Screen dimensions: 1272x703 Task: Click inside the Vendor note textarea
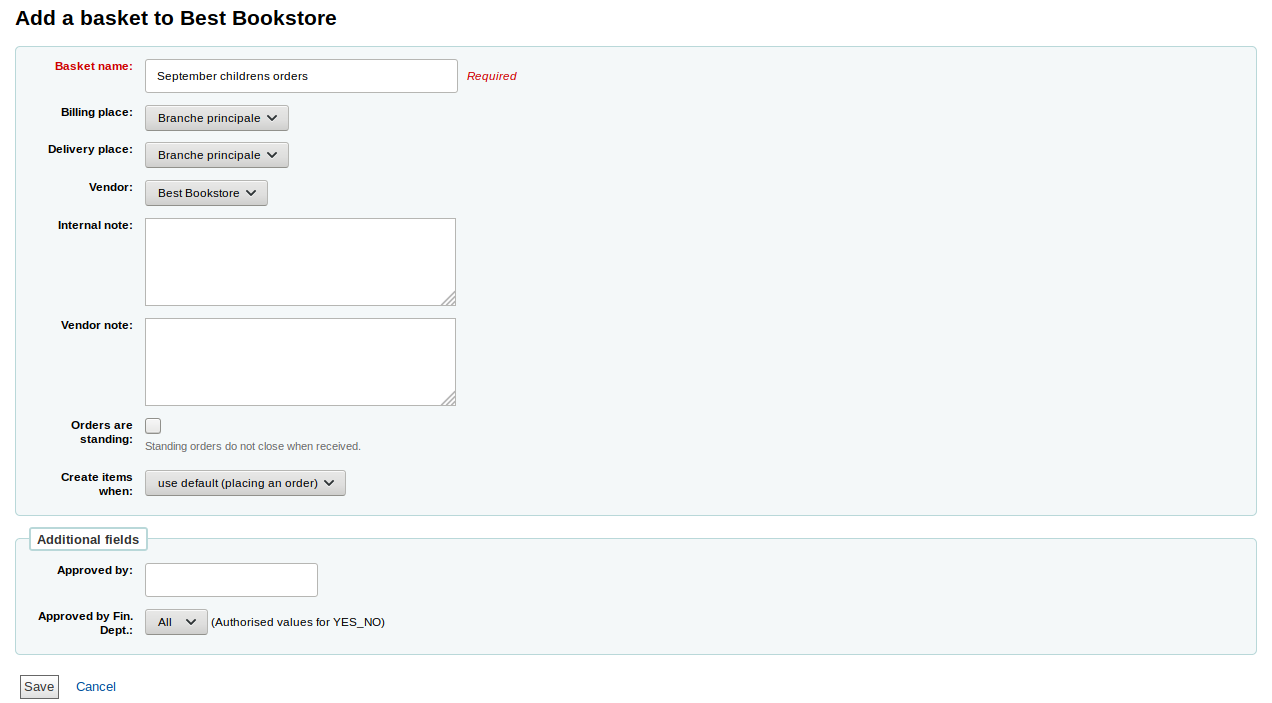point(300,361)
